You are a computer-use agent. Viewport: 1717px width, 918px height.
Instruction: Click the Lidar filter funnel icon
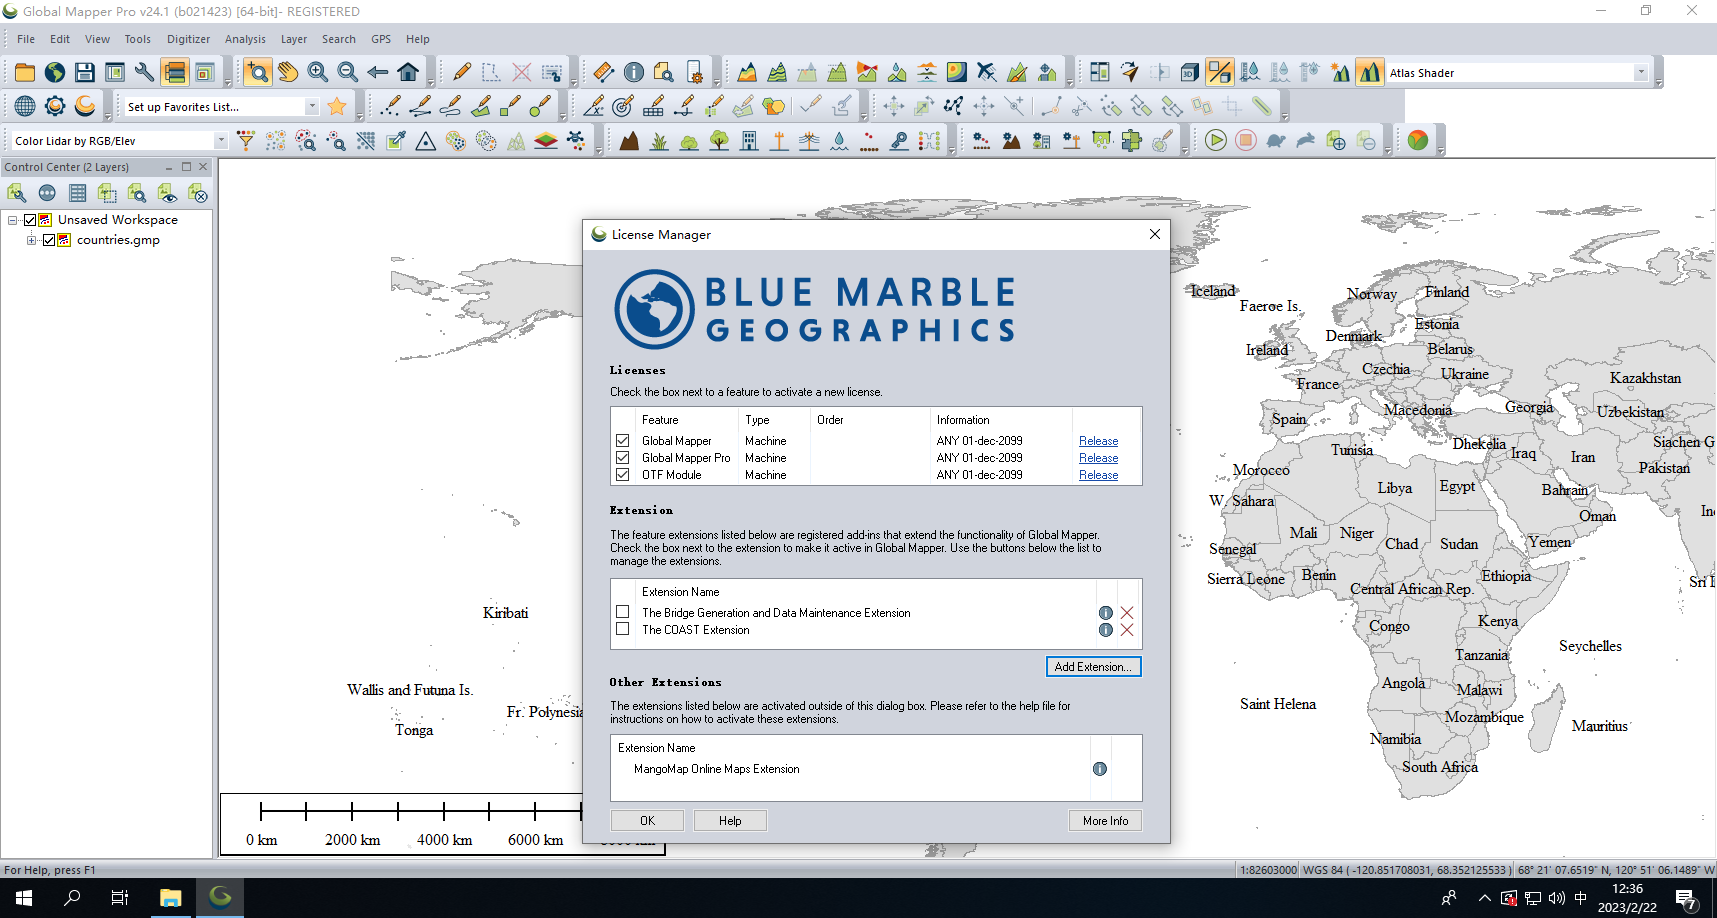click(x=246, y=141)
